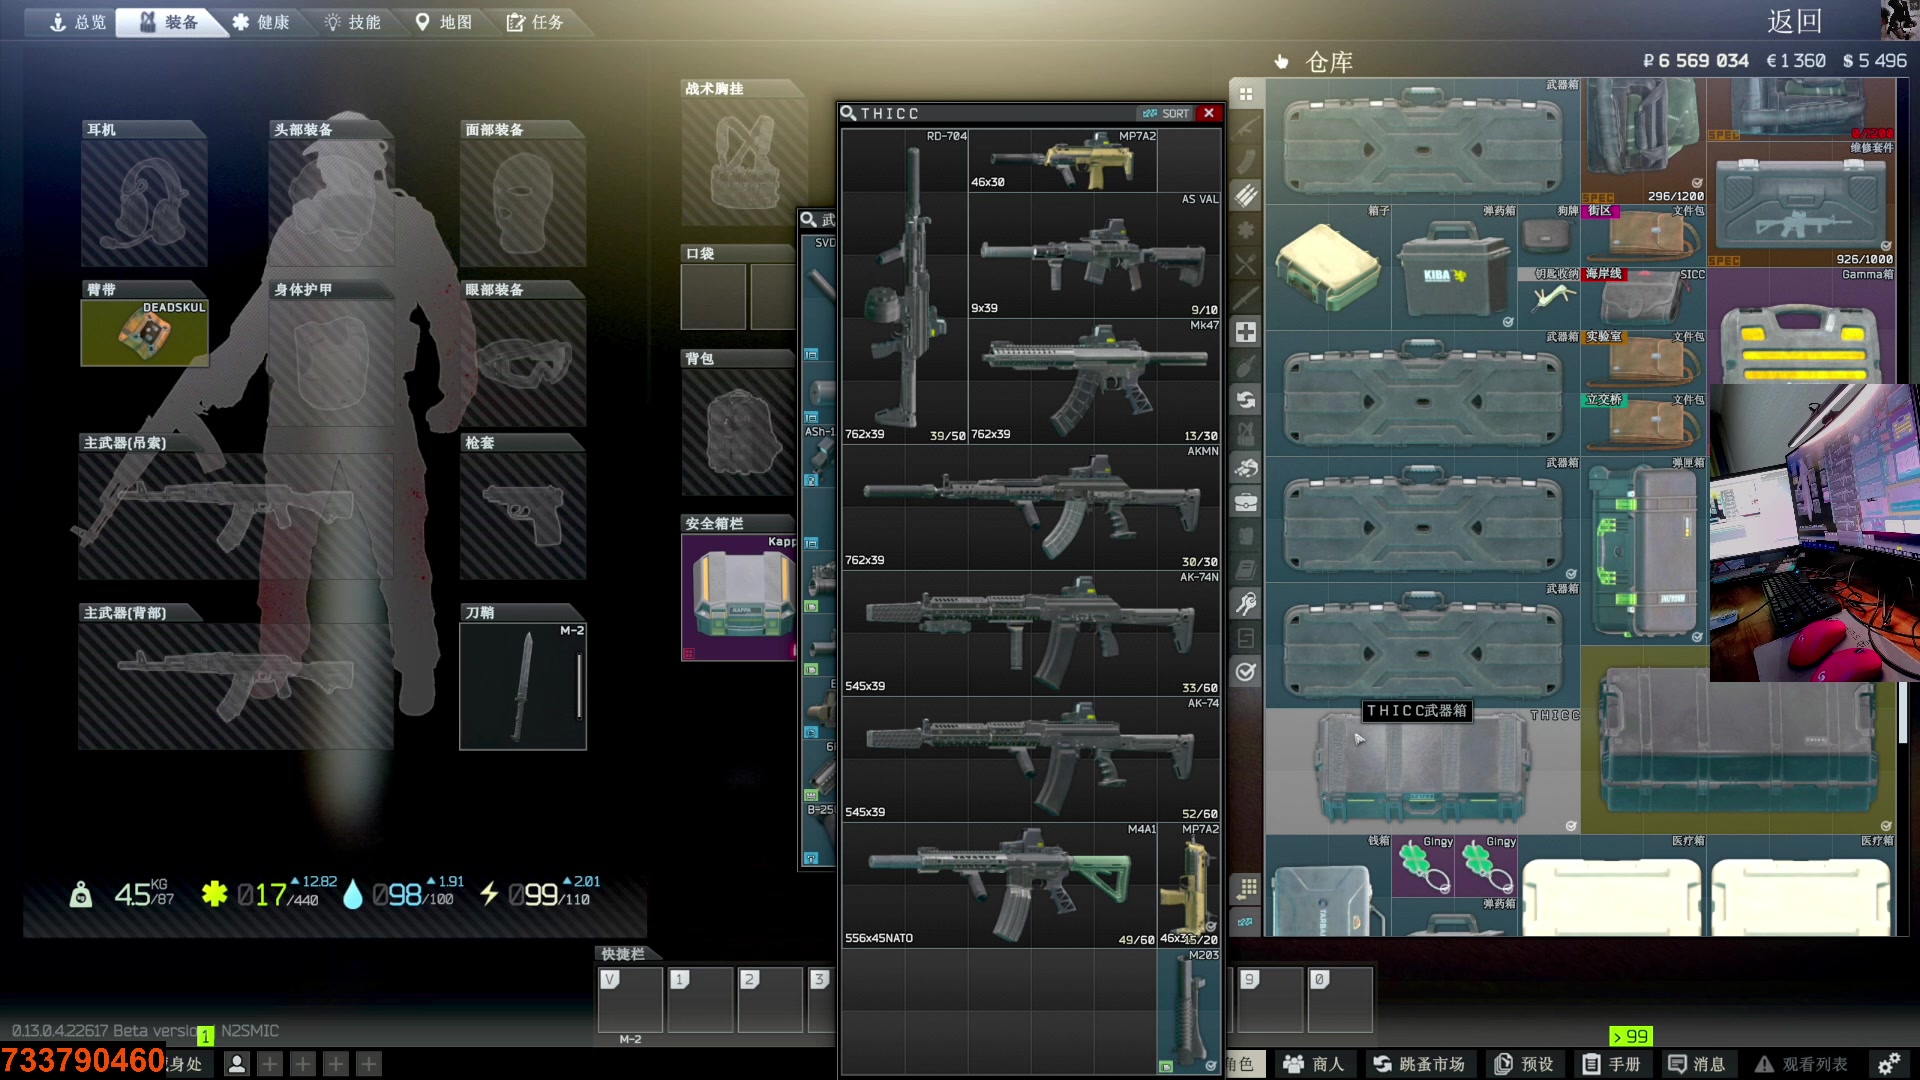Open the 实验室 文件包 documents case
This screenshot has width=1920, height=1080.
(x=1644, y=362)
